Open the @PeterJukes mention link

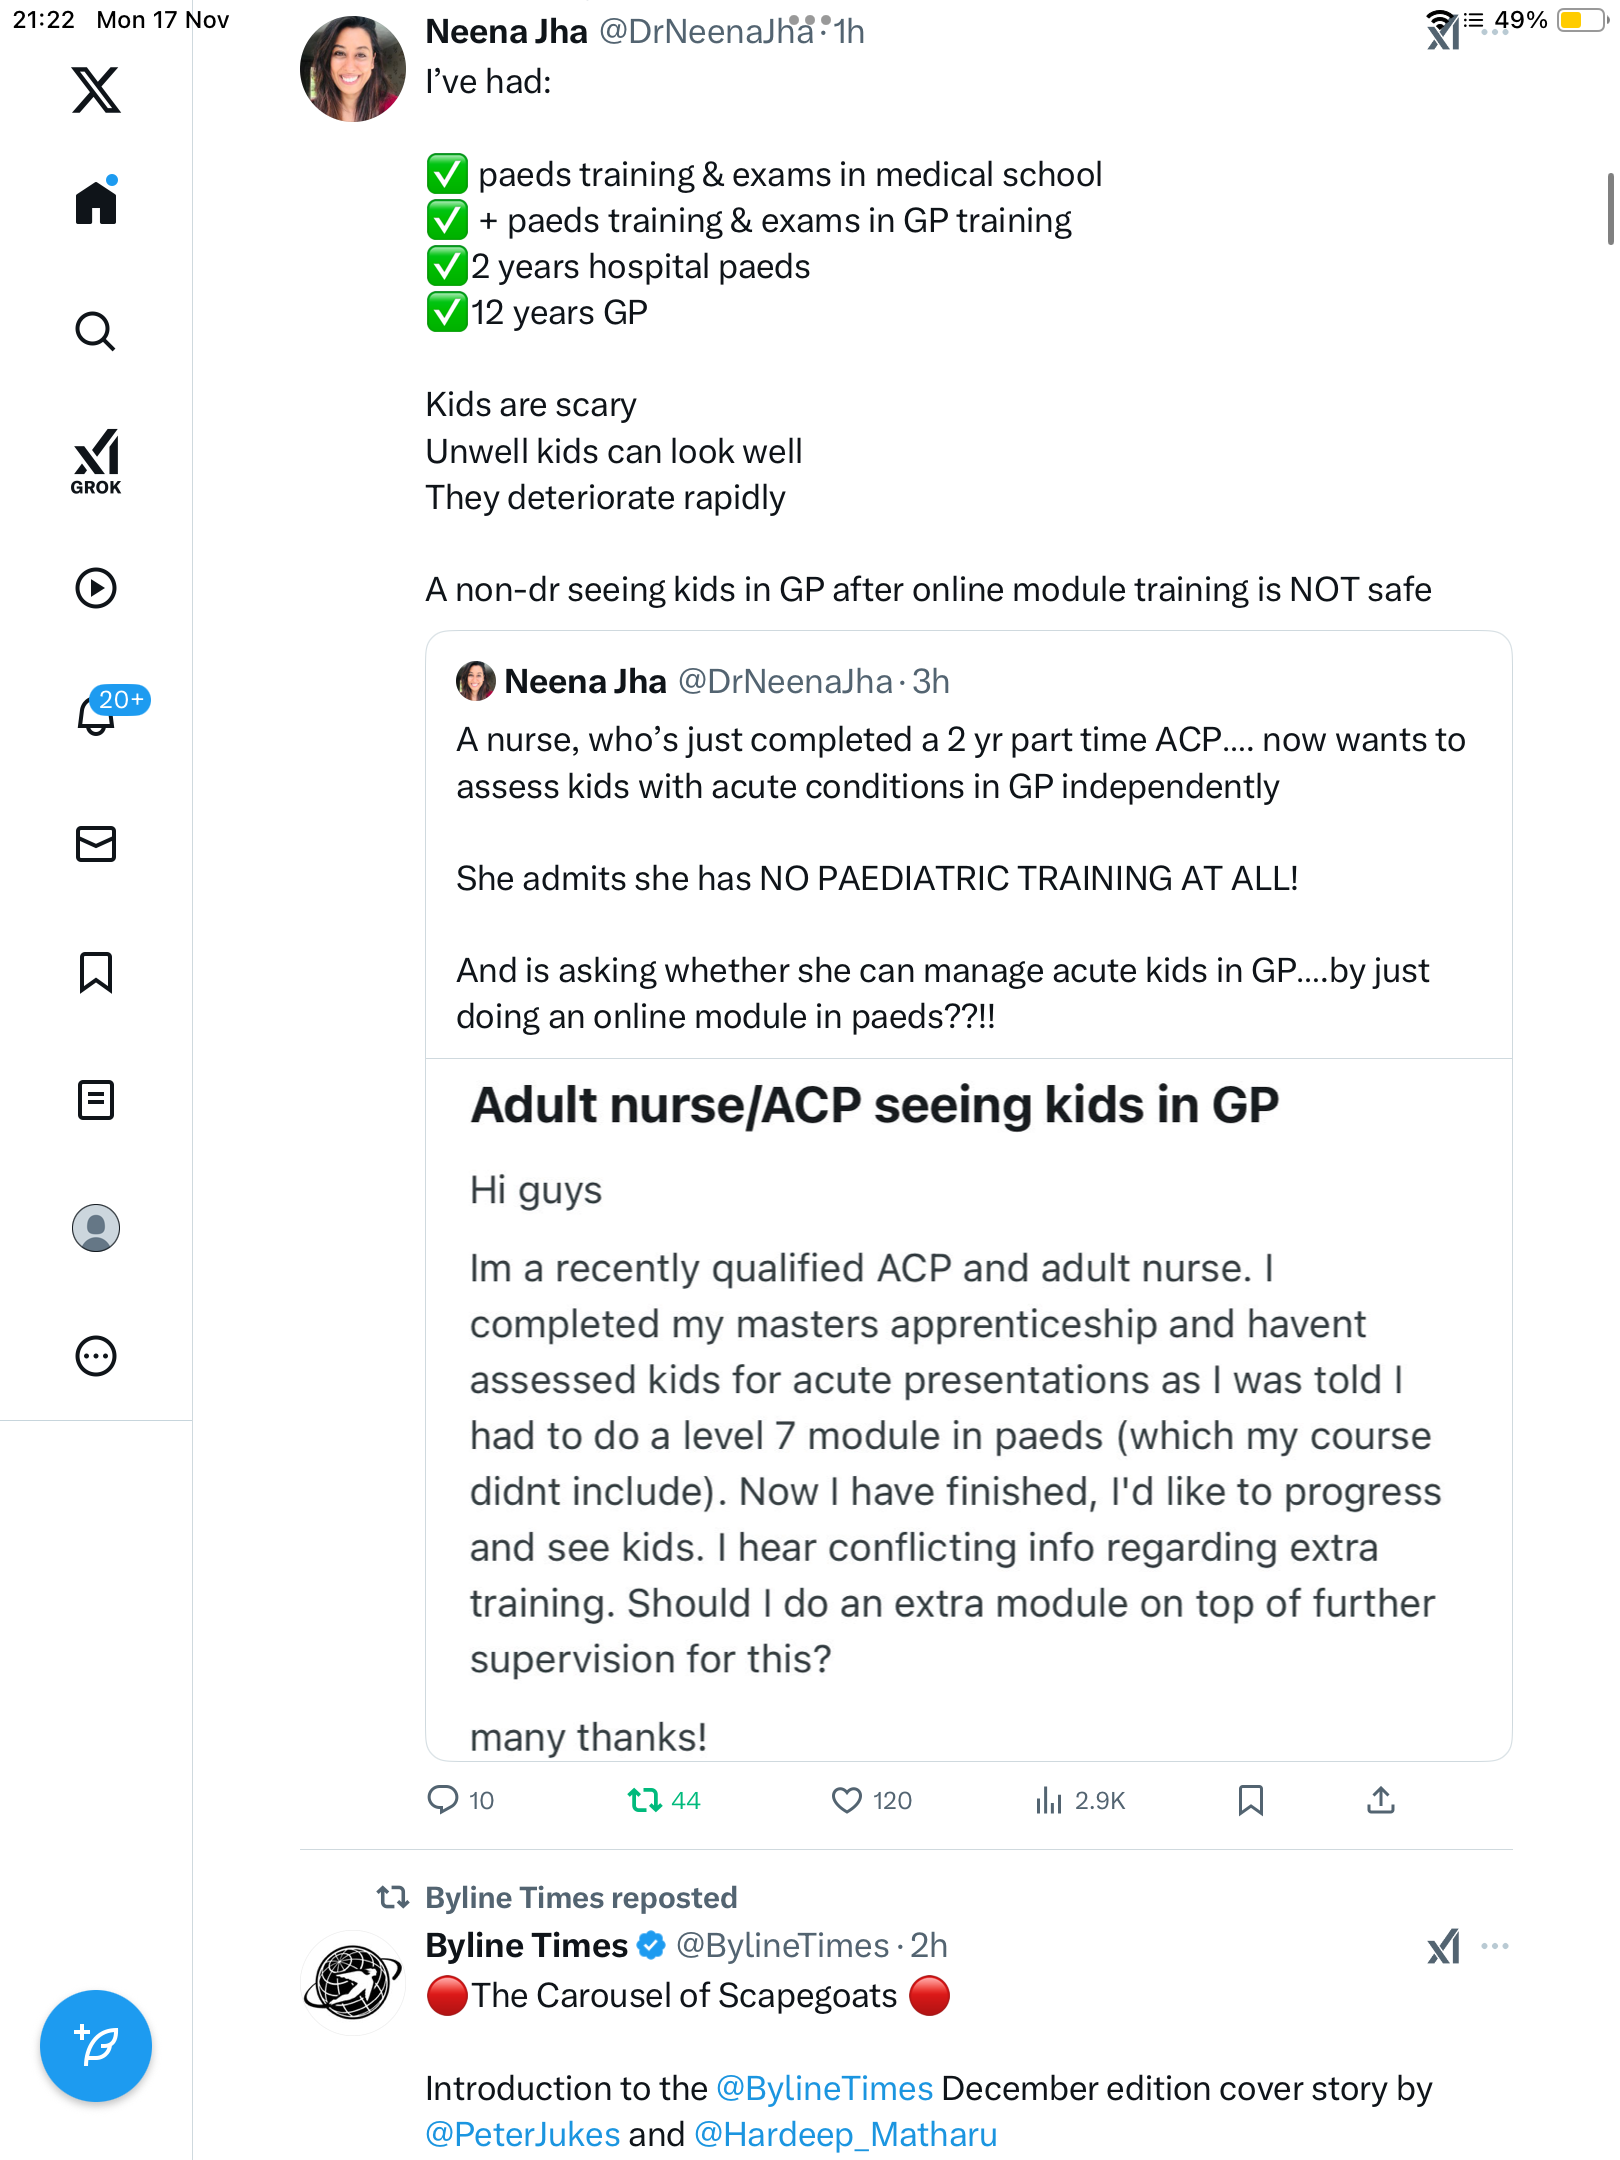[x=523, y=2134]
